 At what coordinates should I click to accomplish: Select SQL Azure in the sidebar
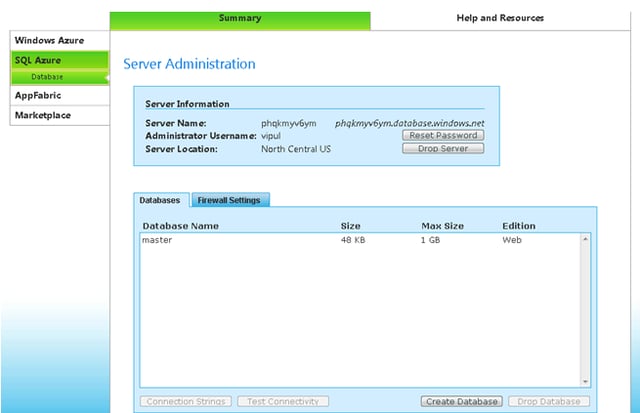click(60, 60)
